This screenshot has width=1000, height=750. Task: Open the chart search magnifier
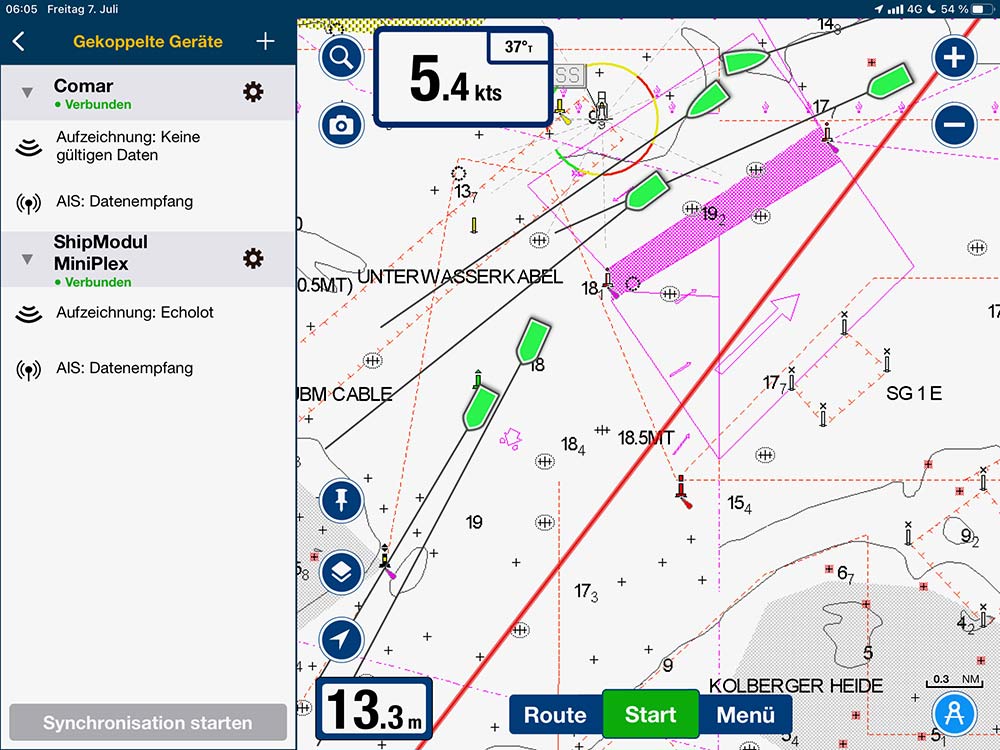pyautogui.click(x=342, y=58)
